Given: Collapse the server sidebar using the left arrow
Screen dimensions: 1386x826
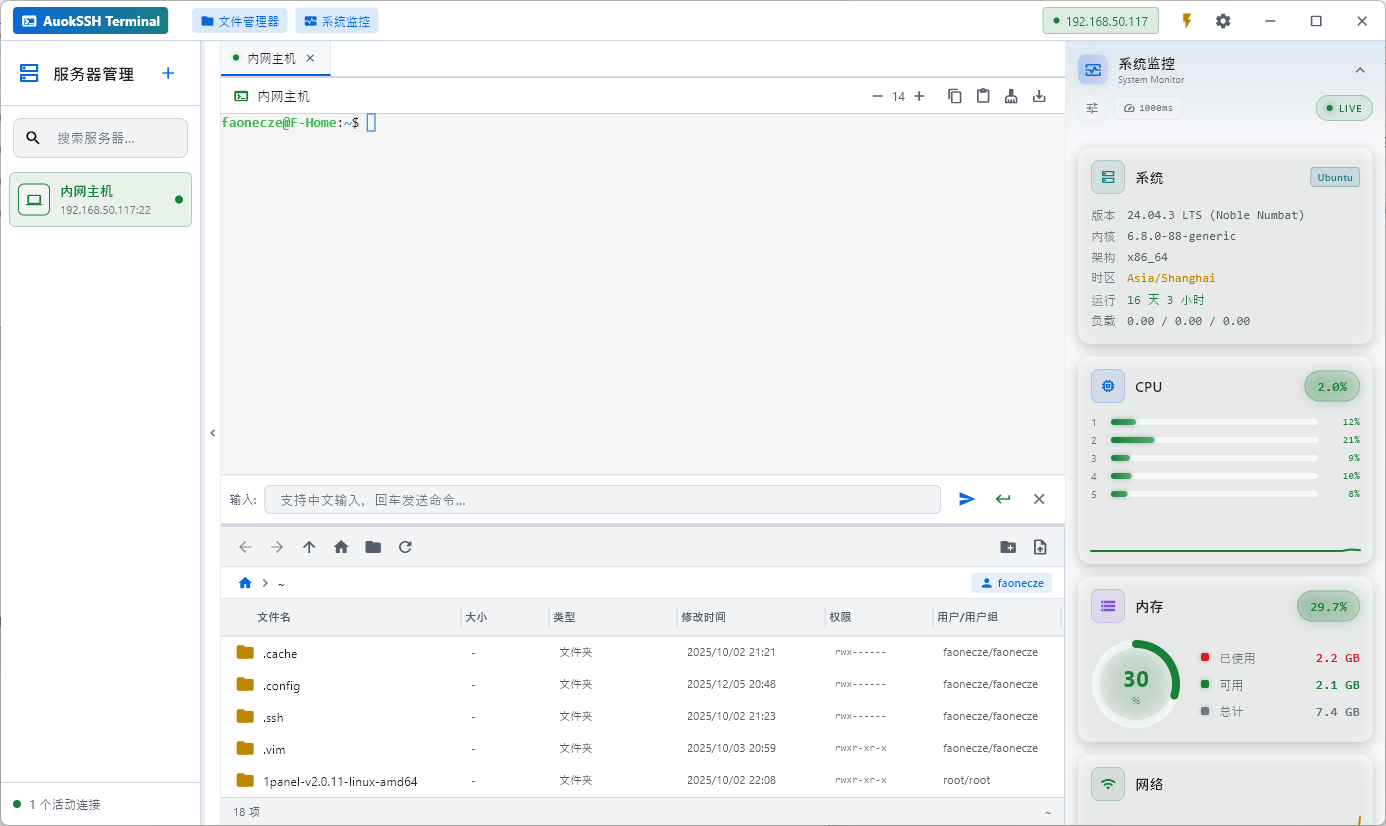Looking at the screenshot, I should tap(212, 433).
